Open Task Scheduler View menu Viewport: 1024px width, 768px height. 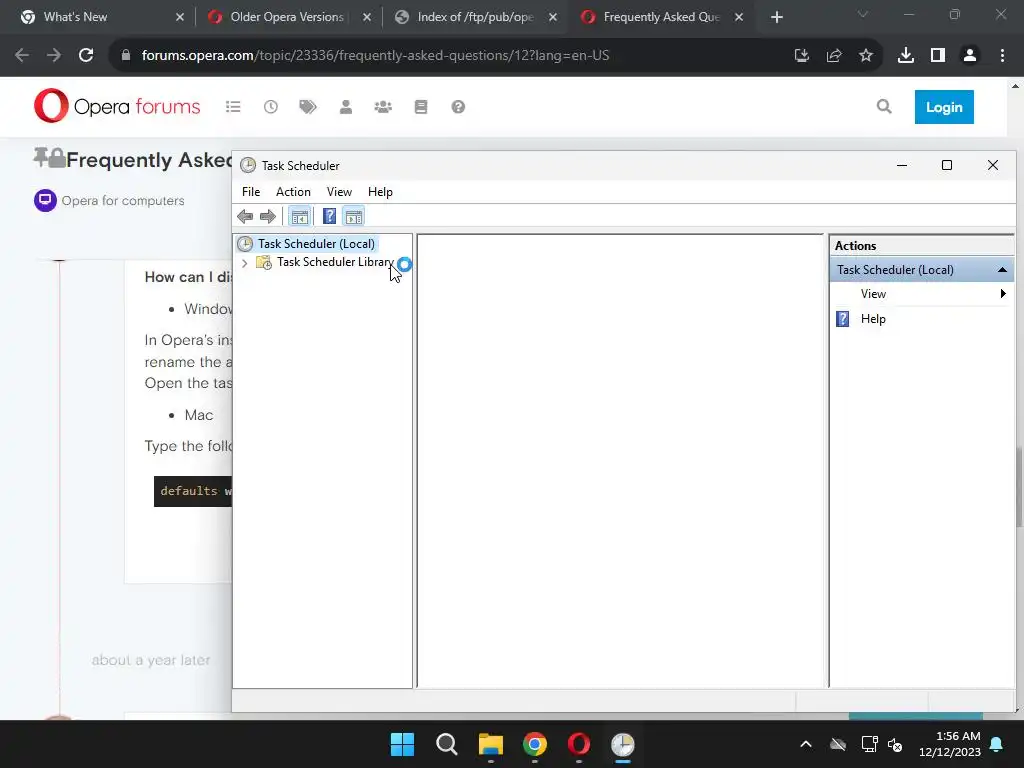(339, 191)
